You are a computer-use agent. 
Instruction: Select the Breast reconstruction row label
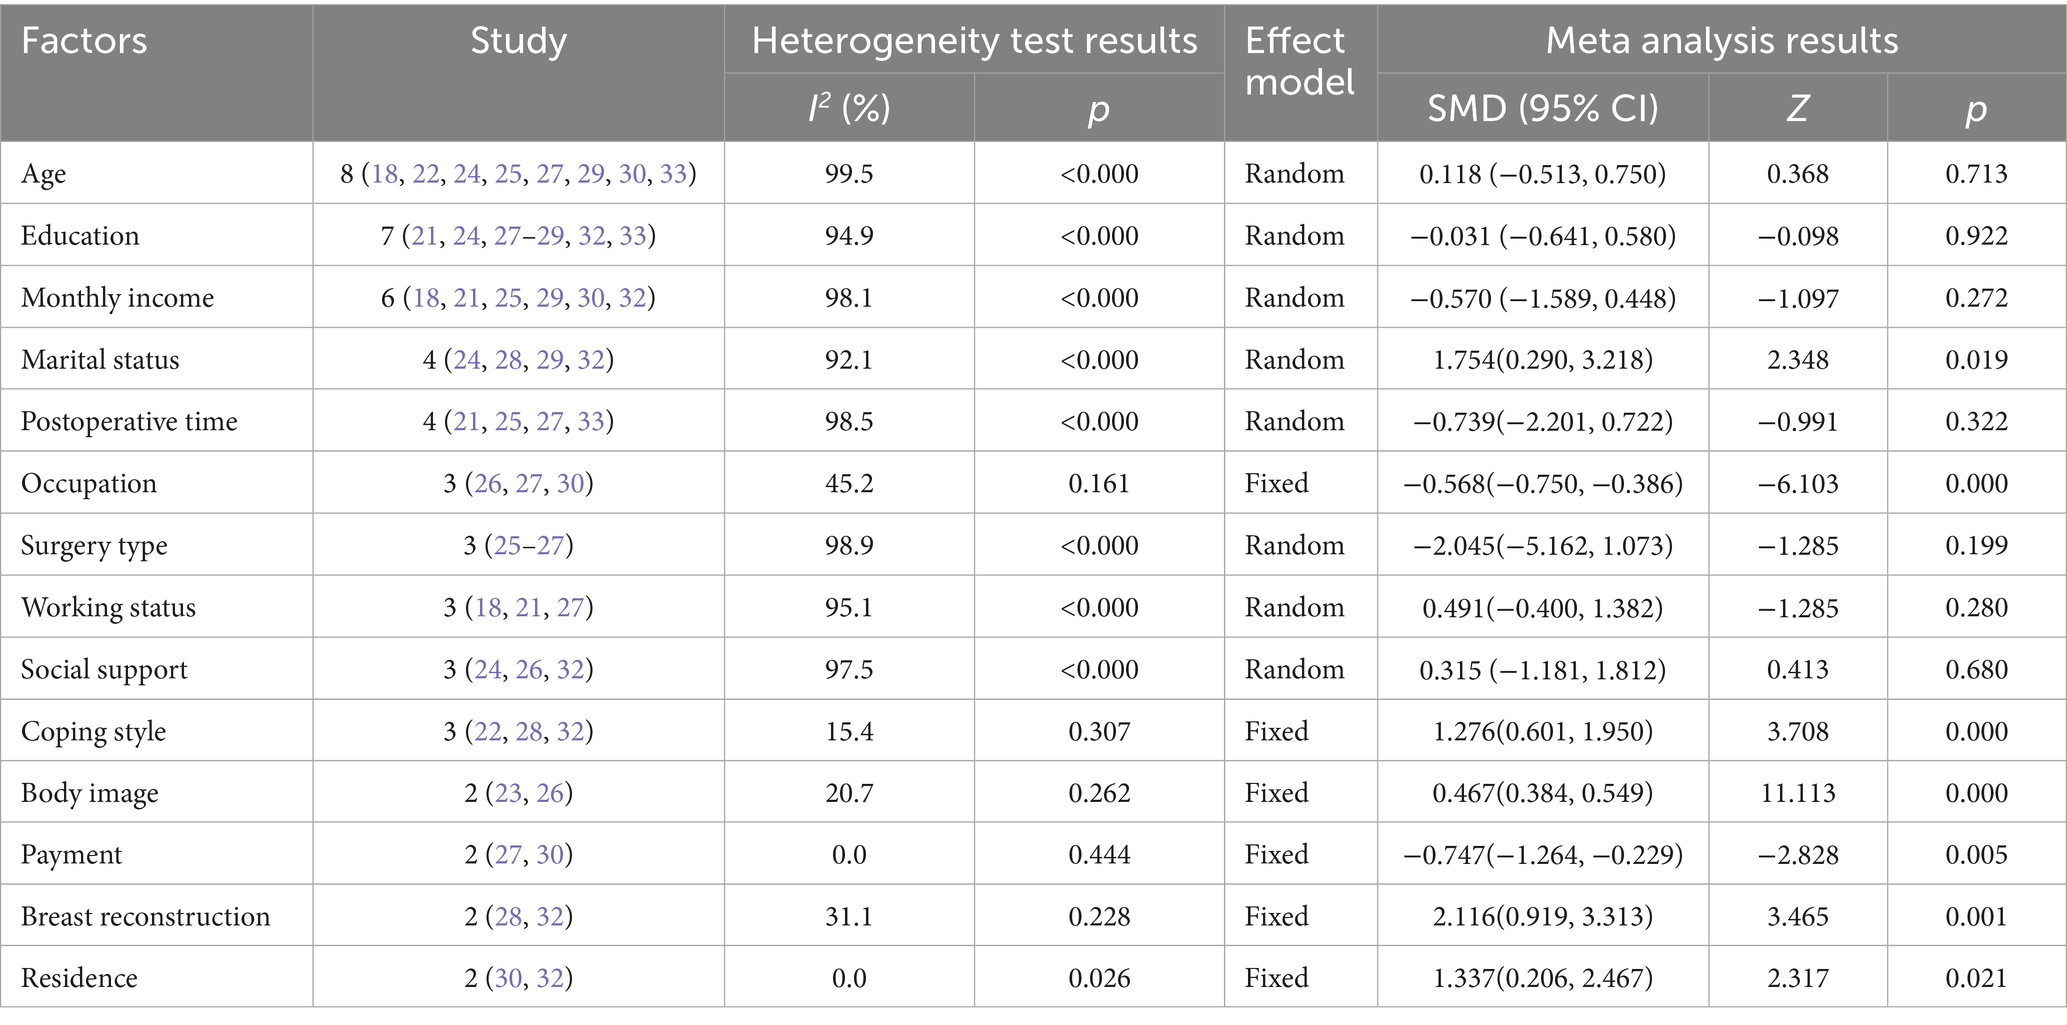point(145,918)
